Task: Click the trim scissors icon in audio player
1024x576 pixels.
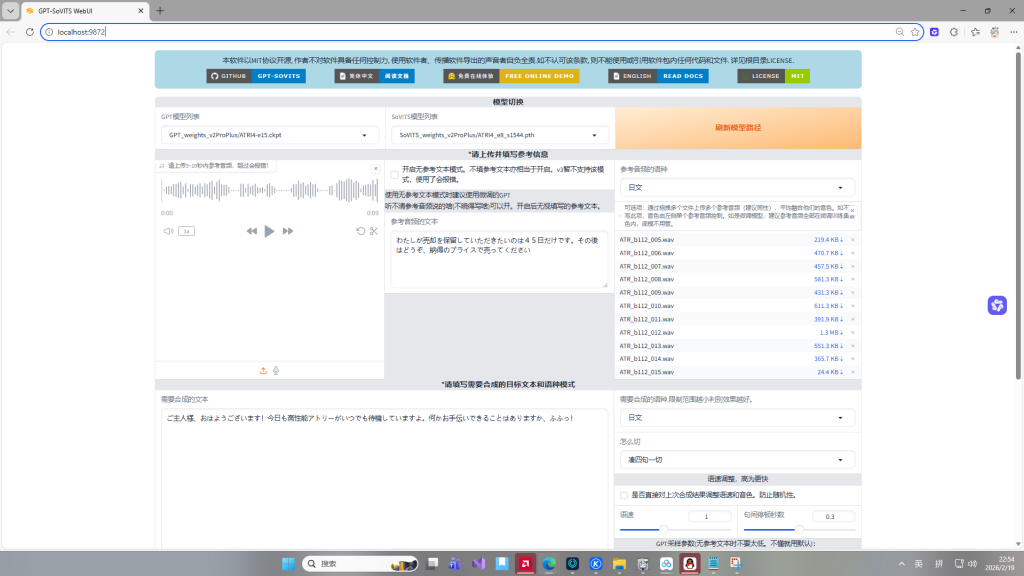Action: click(x=374, y=231)
